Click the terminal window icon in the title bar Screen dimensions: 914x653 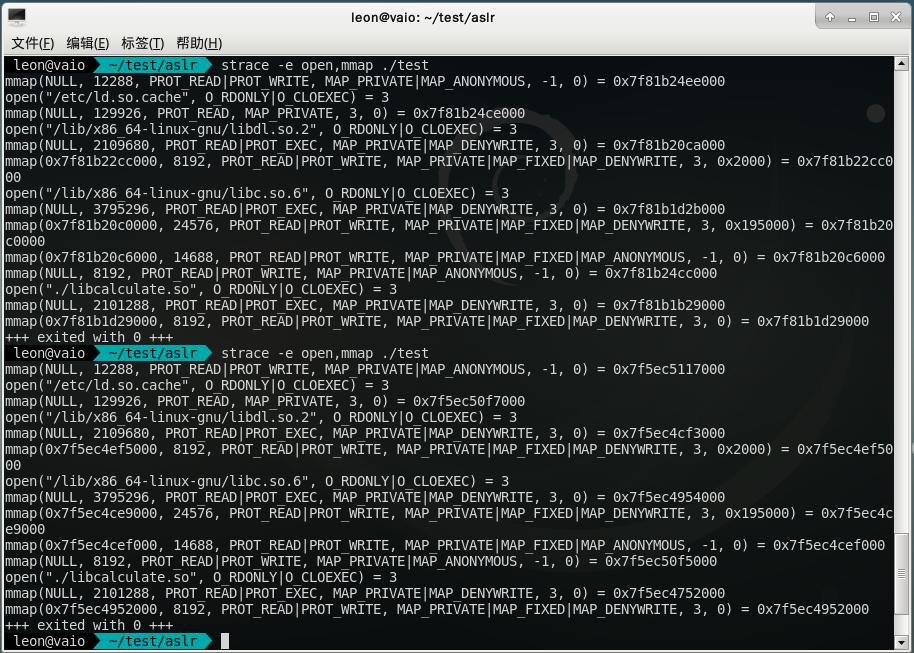click(17, 17)
